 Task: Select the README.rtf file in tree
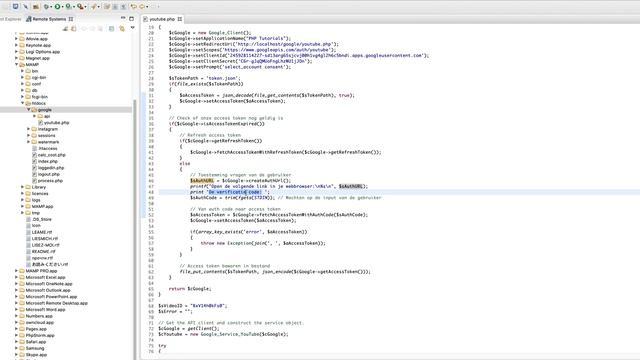click(44, 251)
